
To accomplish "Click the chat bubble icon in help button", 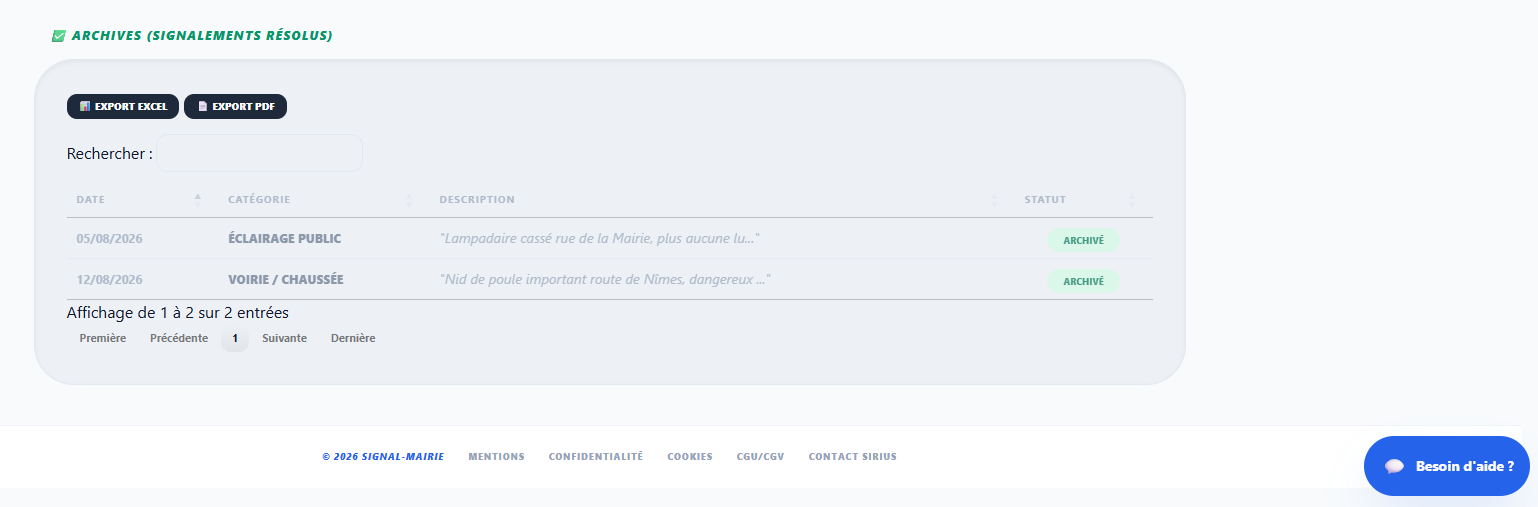I will pyautogui.click(x=1394, y=466).
